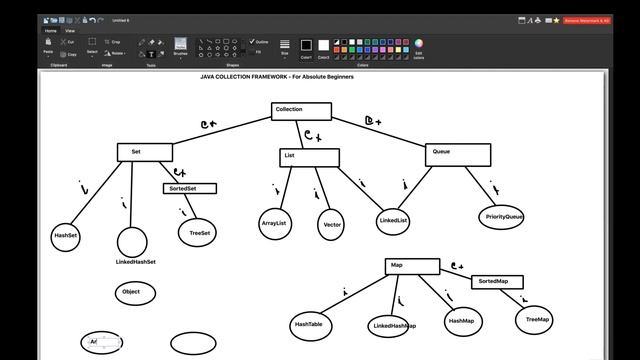The image size is (640, 360).
Task: Click the ArrayList label
Action: pos(274,223)
